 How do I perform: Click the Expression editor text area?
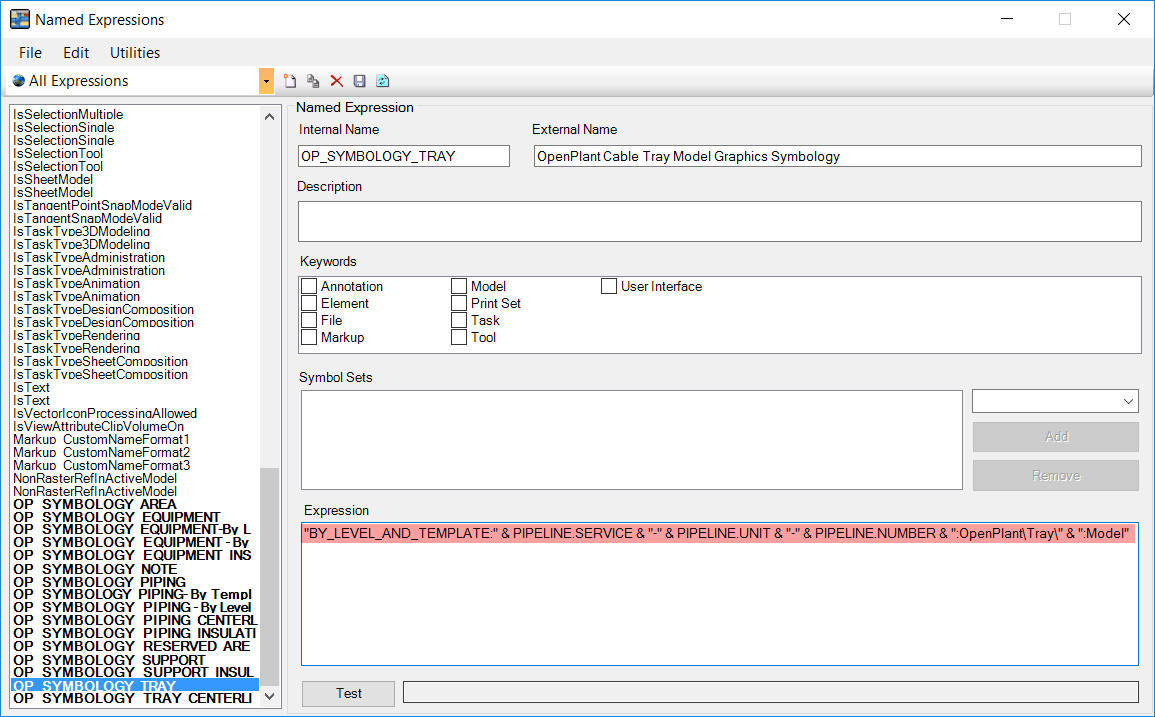720,594
